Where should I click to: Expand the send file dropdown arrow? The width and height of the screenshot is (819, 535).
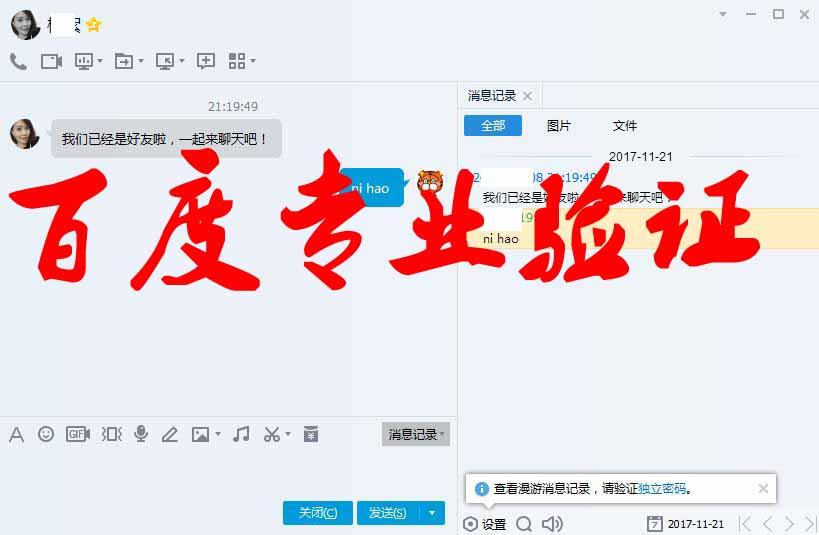pos(141,61)
